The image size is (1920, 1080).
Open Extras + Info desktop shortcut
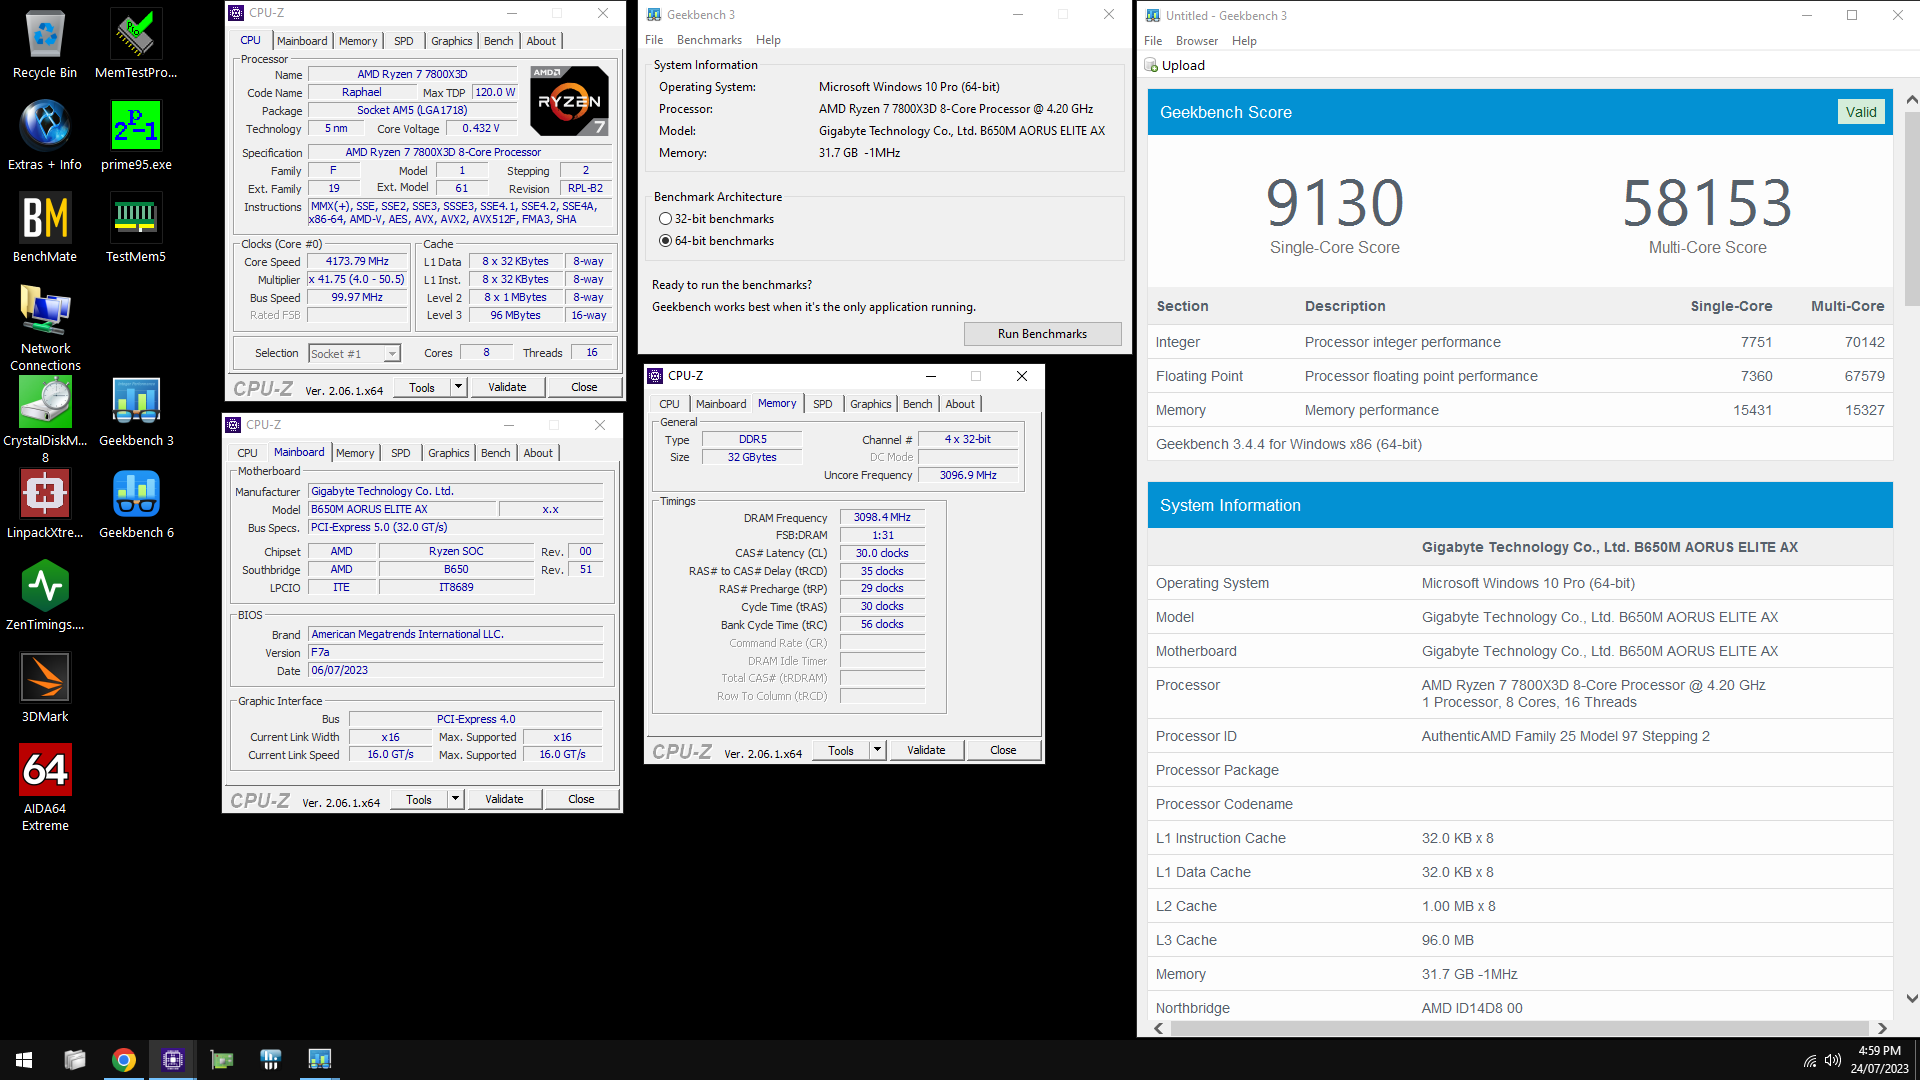pos(45,137)
